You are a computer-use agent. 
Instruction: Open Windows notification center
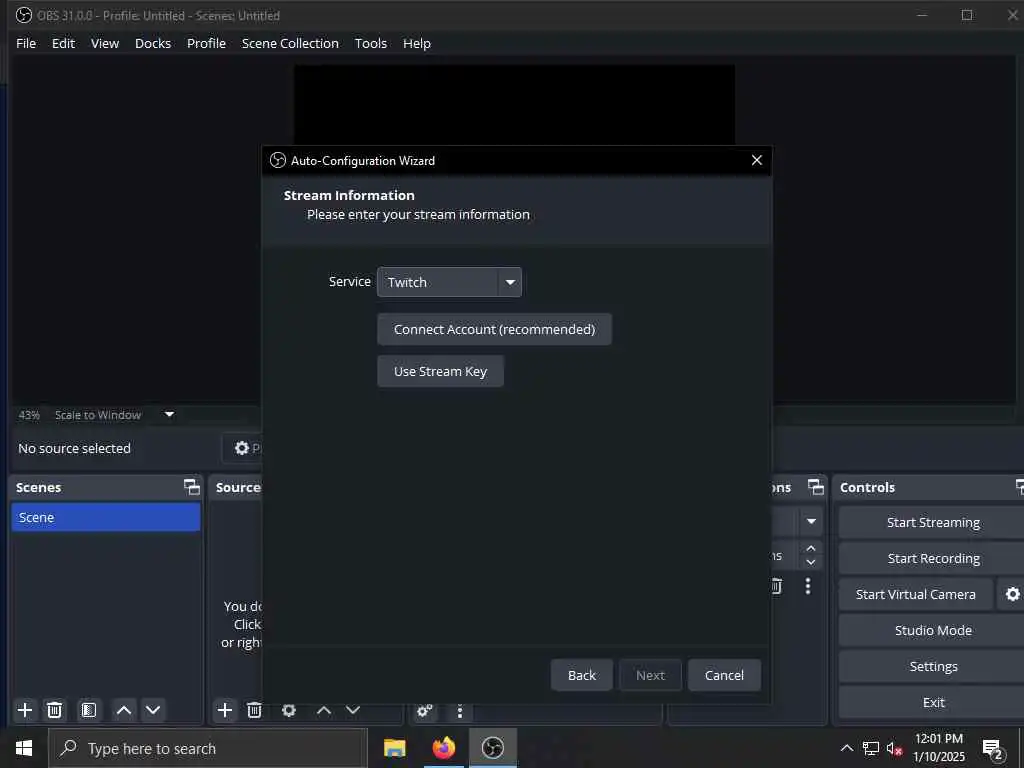[x=993, y=749]
